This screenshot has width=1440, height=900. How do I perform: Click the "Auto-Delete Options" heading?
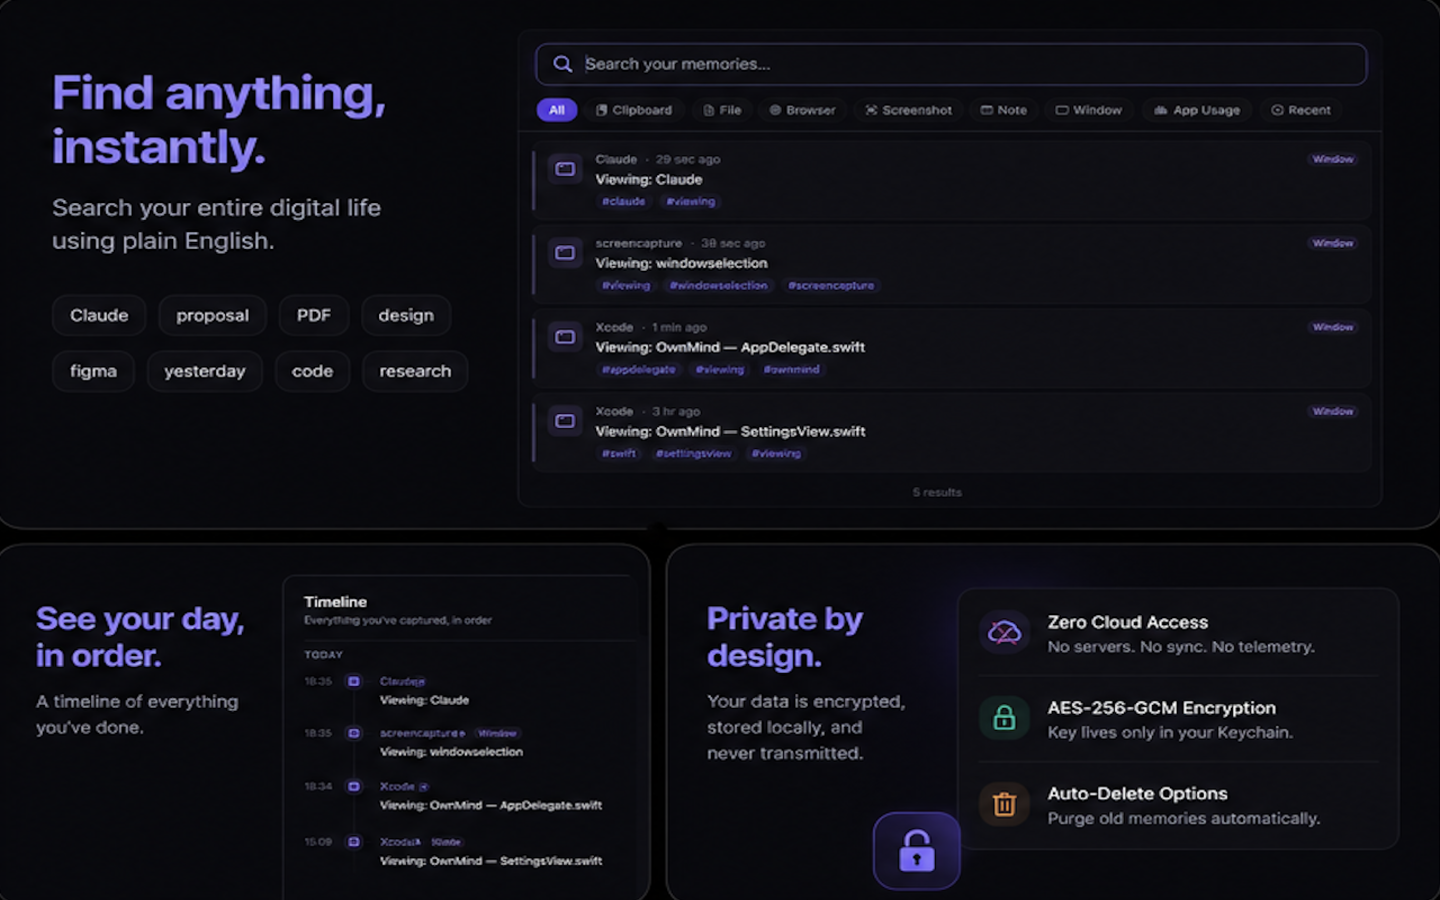click(x=1138, y=793)
